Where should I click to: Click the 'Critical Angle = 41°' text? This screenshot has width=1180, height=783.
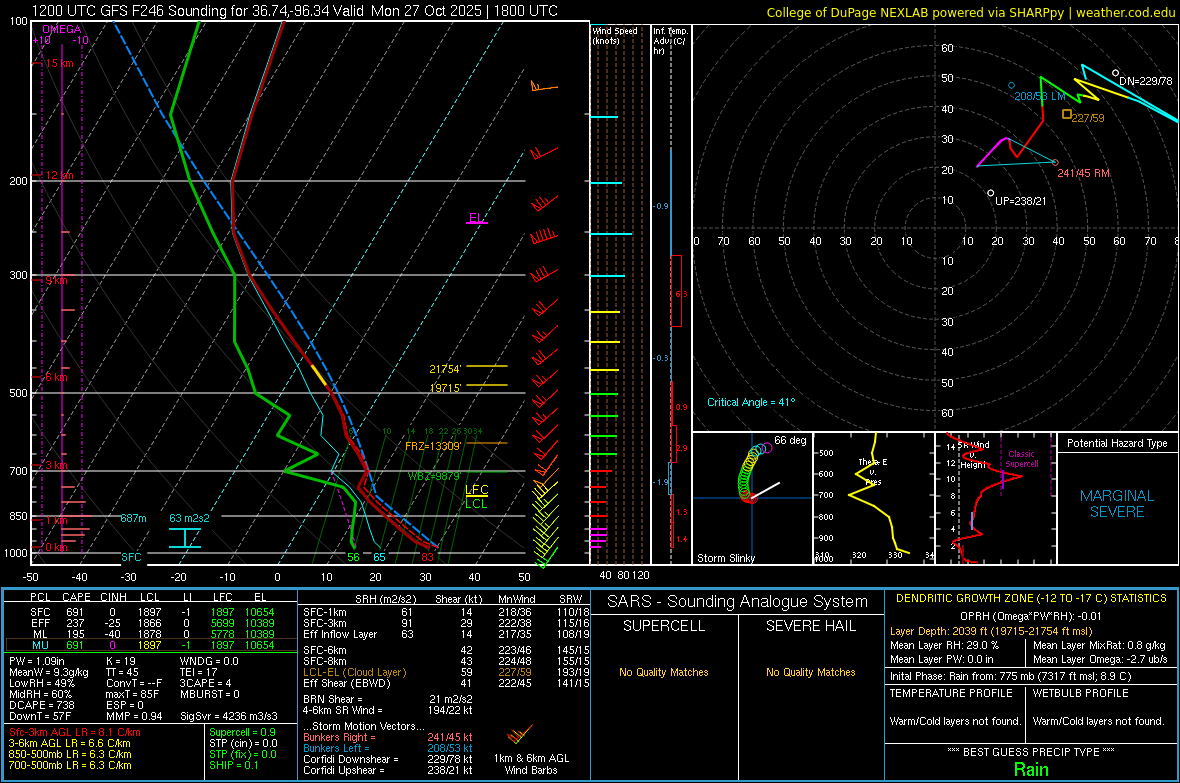[x=750, y=402]
